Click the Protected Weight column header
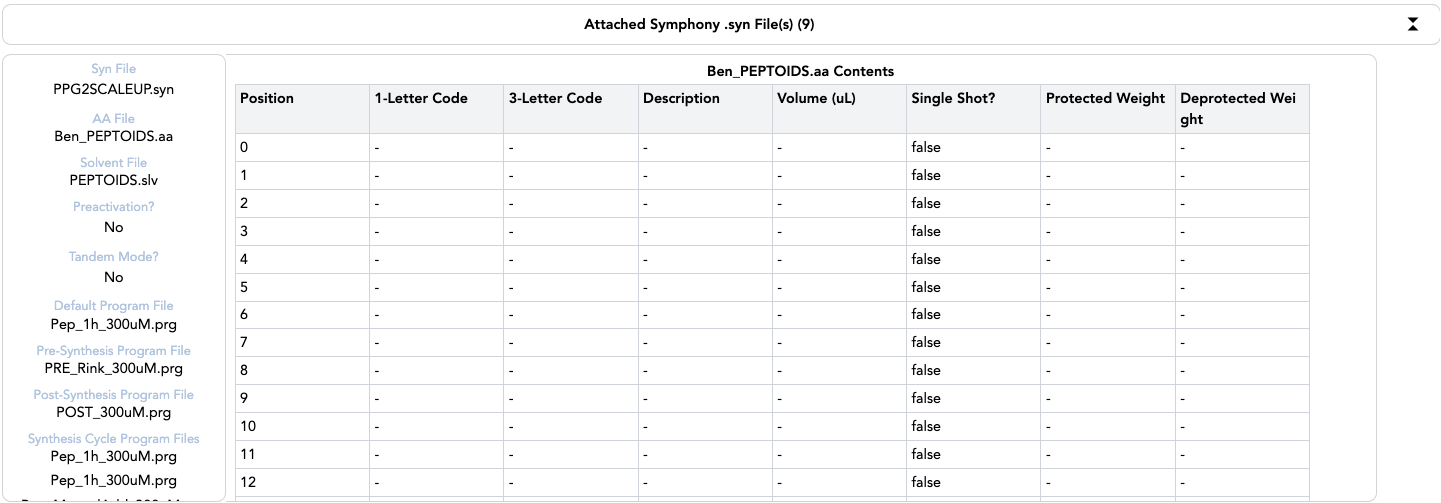The width and height of the screenshot is (1441, 503). [x=1105, y=98]
